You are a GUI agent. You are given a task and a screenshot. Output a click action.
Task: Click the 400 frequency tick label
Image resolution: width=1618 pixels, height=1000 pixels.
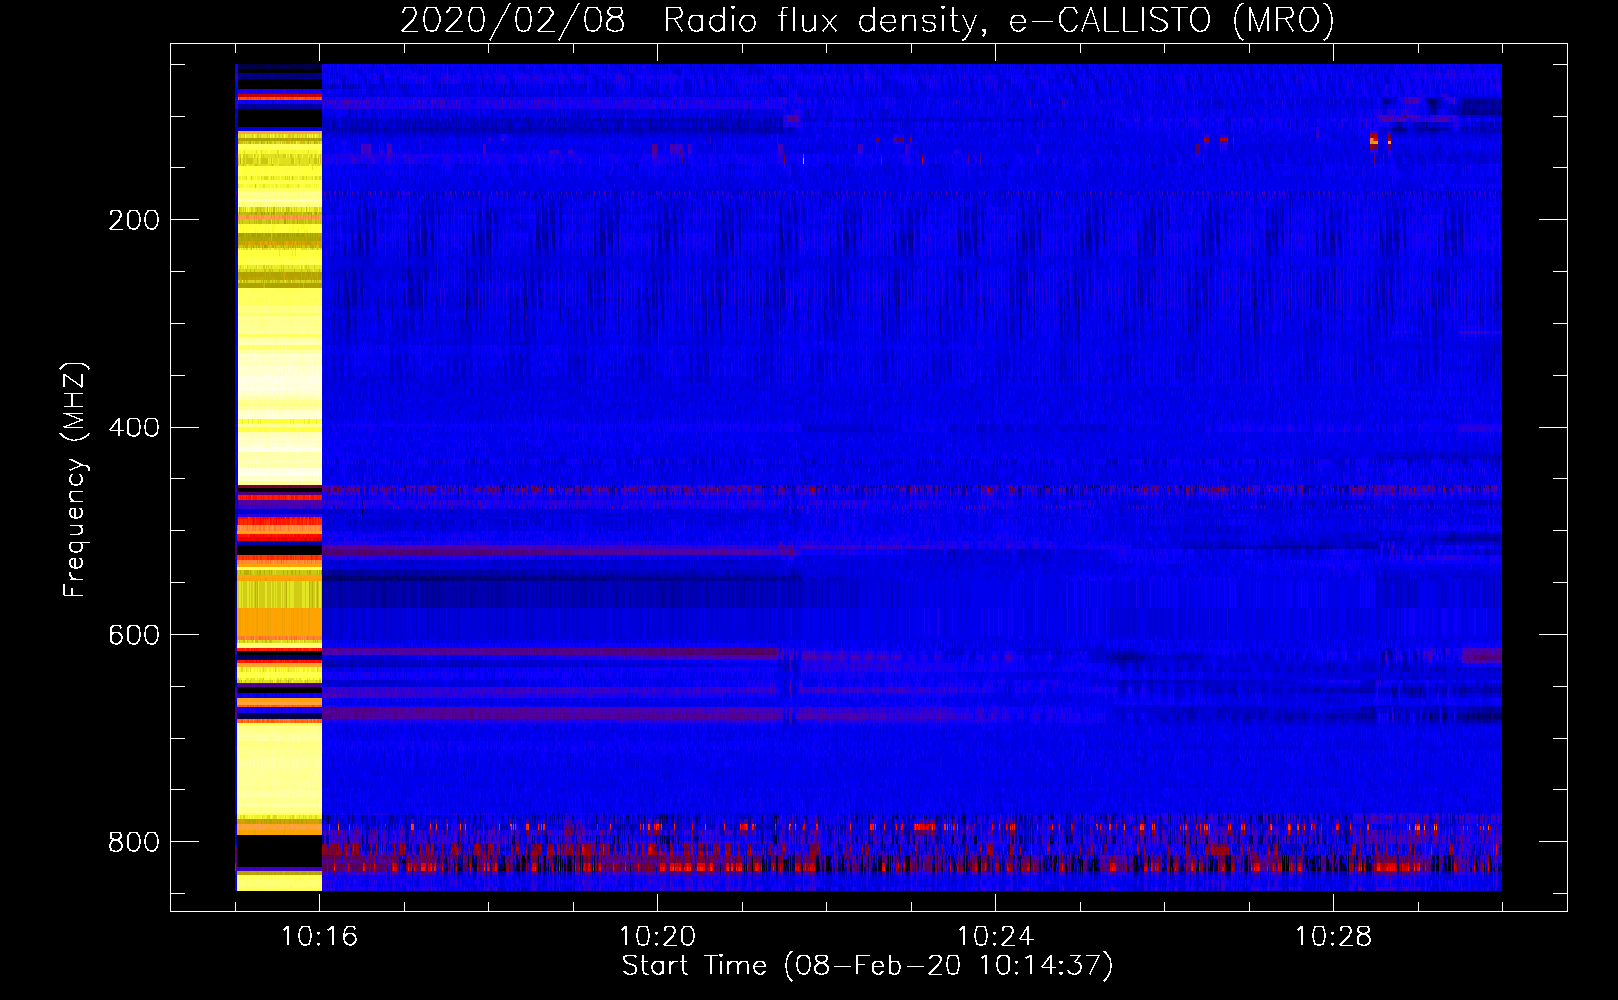click(134, 428)
